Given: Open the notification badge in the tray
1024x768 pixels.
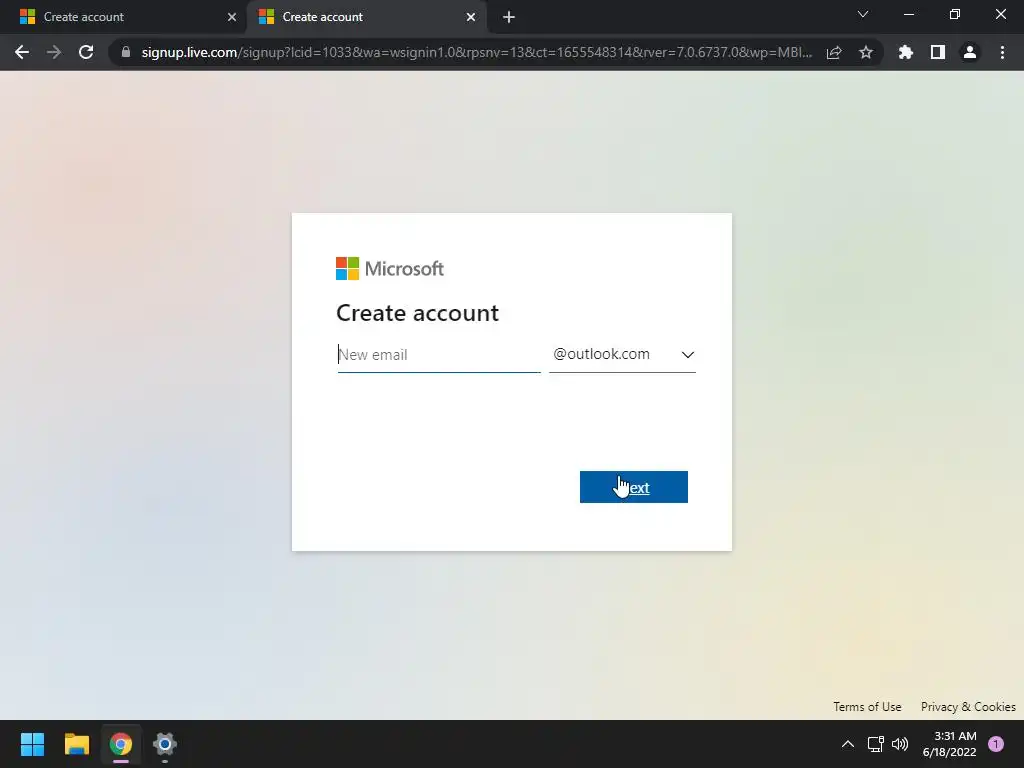Looking at the screenshot, I should 996,744.
